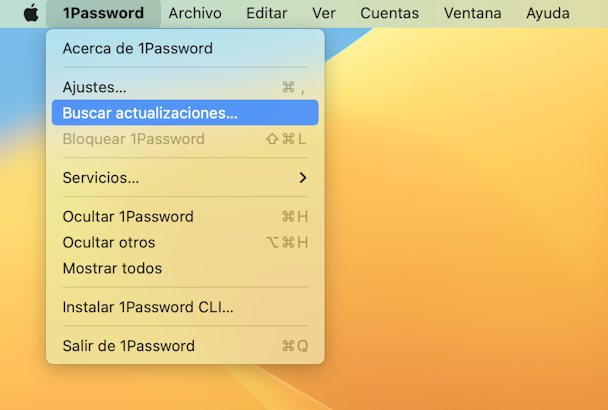
Task: Choose Instalar 1Password CLI…
Action: pyautogui.click(x=185, y=307)
